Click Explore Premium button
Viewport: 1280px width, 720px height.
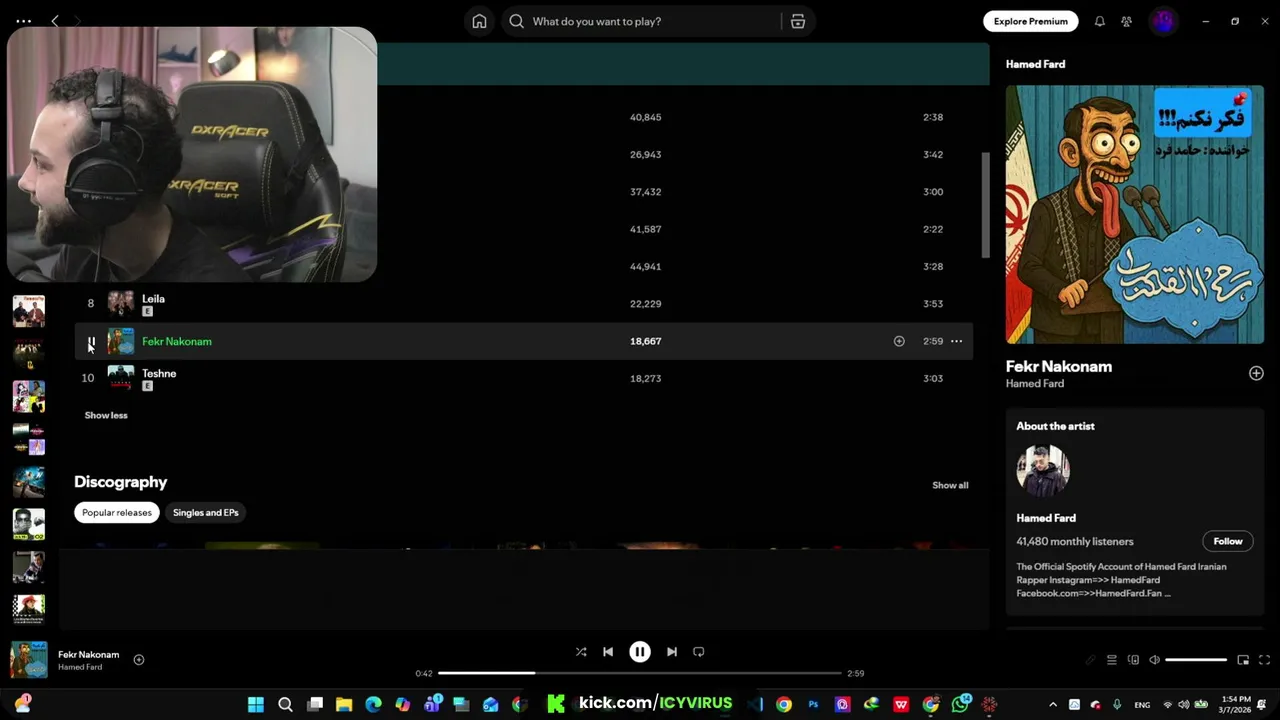(1030, 21)
